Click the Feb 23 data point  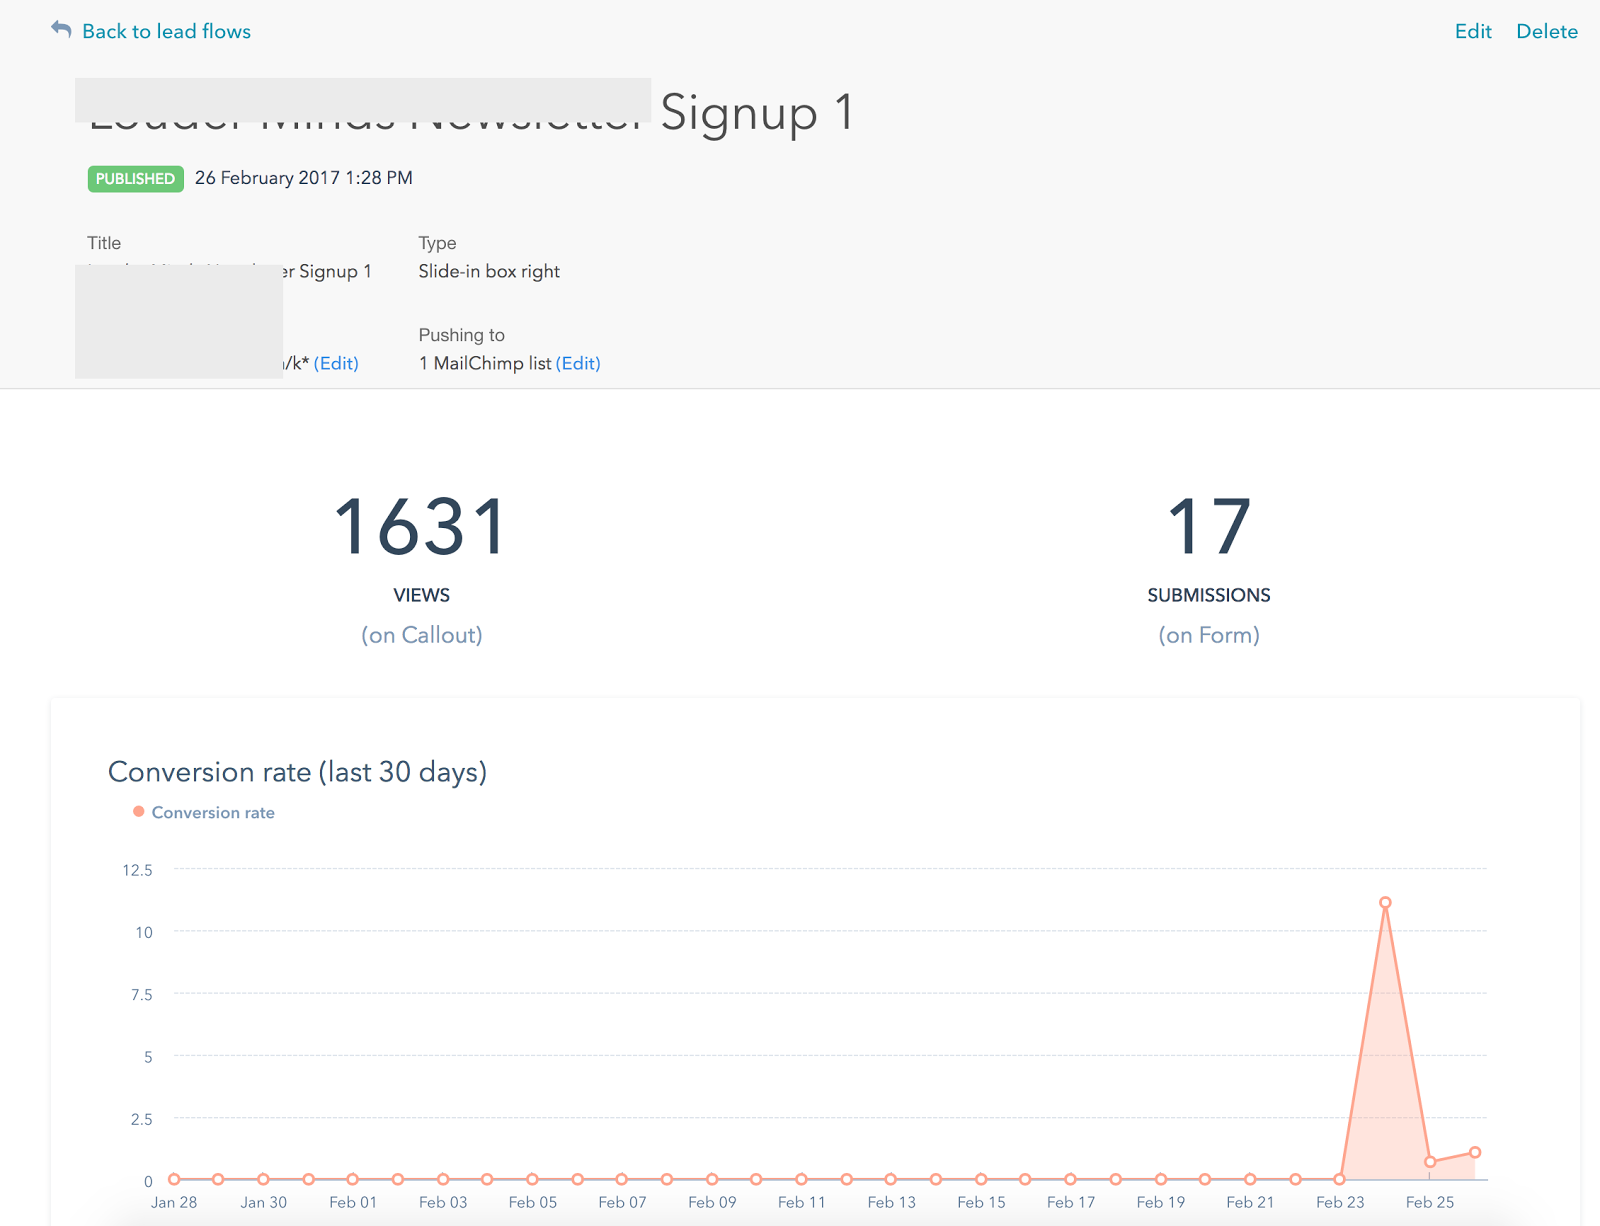[1340, 1179]
